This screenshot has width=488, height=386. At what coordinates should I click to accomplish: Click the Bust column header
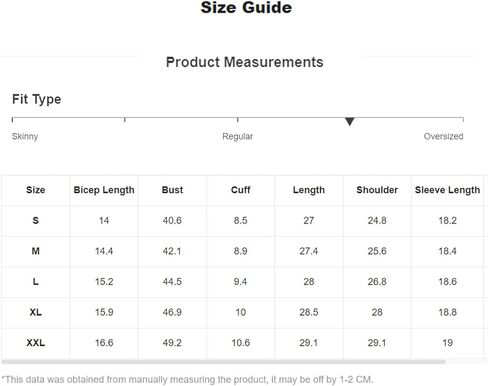pyautogui.click(x=172, y=190)
